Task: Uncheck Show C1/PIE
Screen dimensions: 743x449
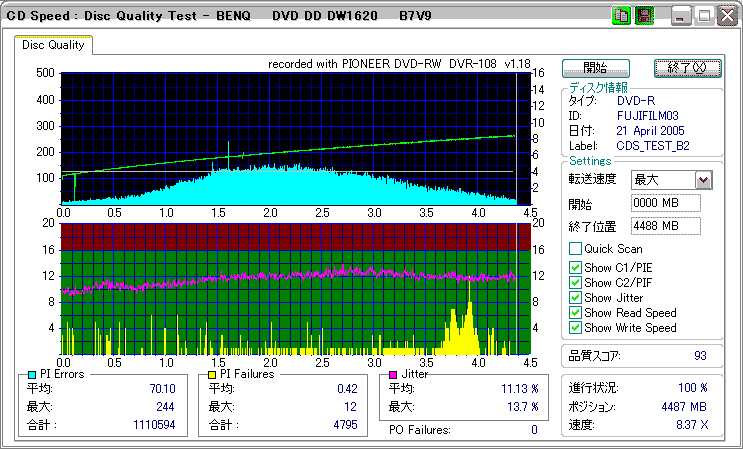Action: pos(575,267)
